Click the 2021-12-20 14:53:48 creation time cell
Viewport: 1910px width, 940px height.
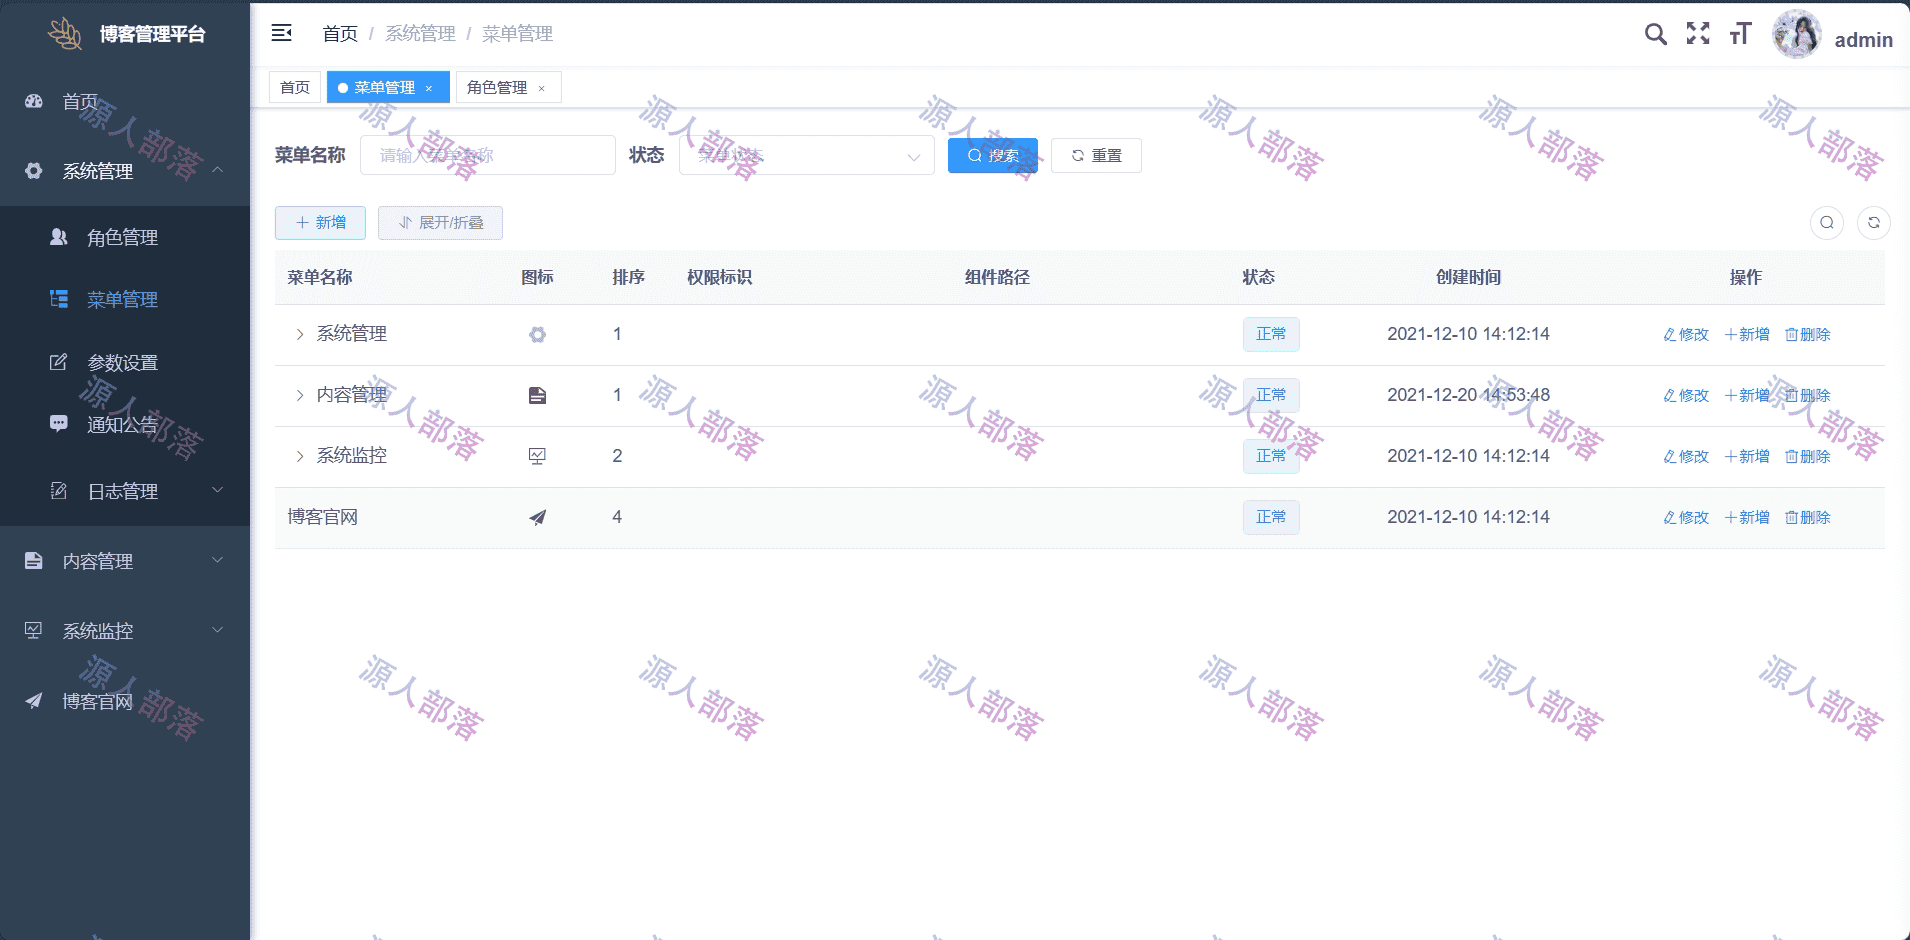tap(1468, 395)
